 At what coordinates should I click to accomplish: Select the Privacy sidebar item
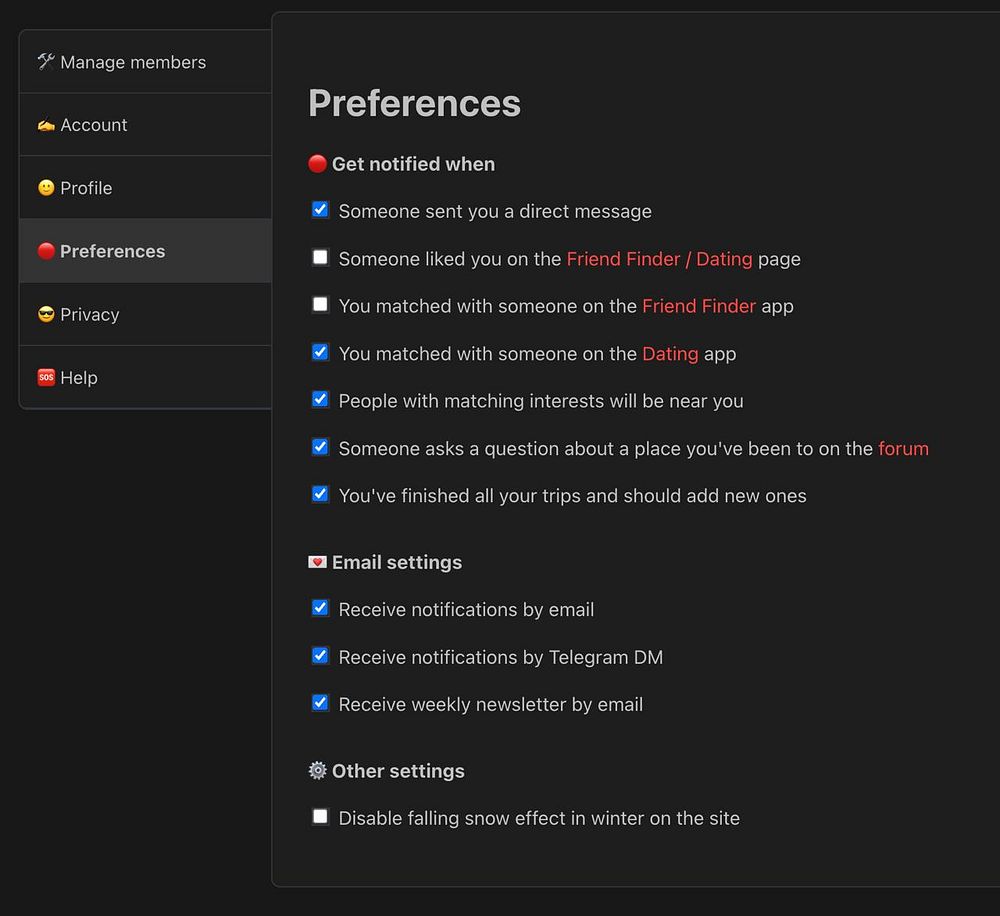[x=89, y=314]
